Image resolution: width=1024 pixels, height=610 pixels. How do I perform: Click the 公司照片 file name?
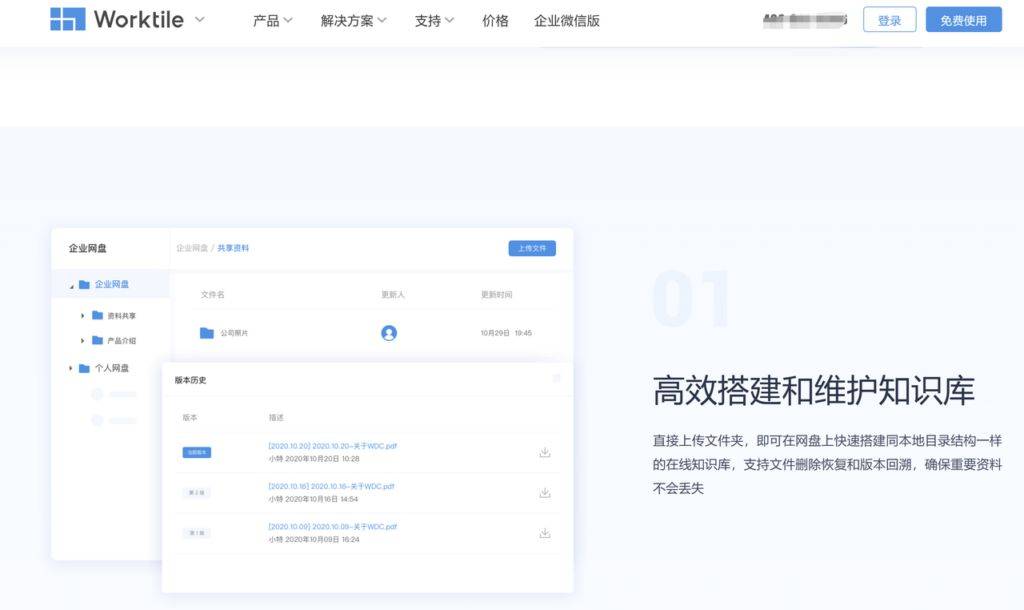(x=234, y=333)
